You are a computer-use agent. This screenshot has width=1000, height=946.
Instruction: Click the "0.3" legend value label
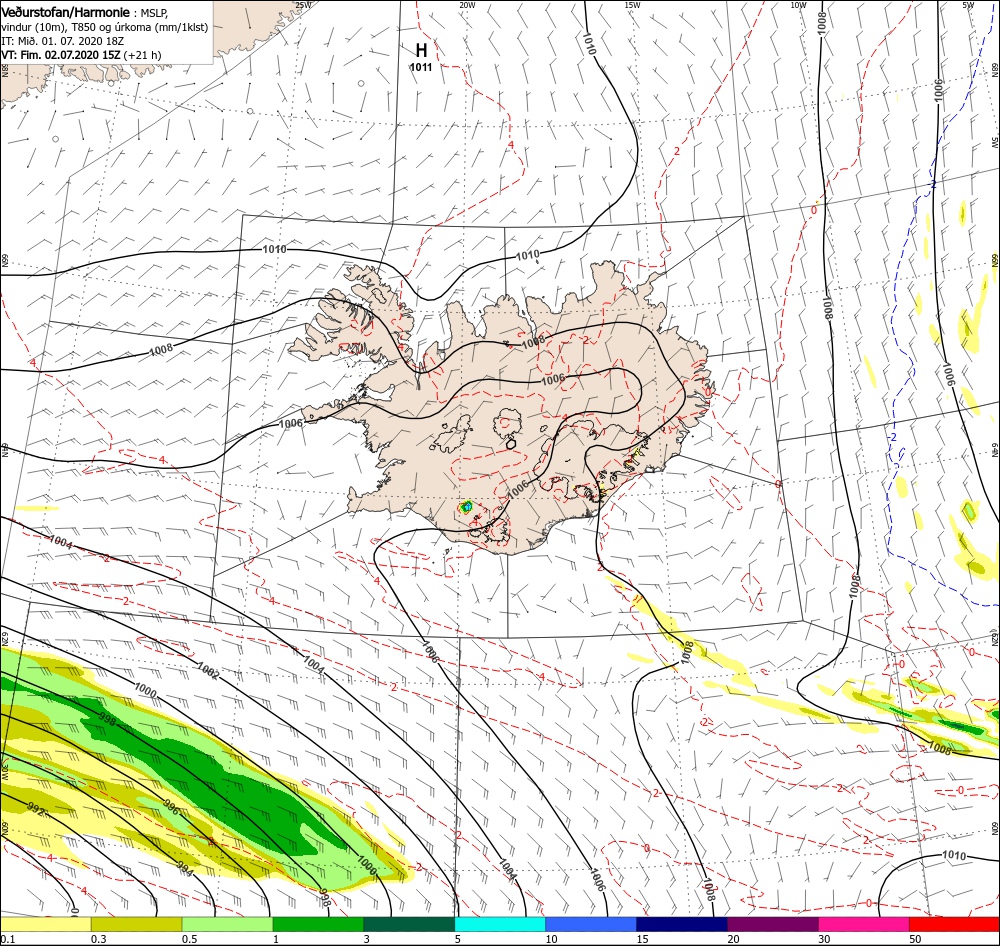[99, 939]
